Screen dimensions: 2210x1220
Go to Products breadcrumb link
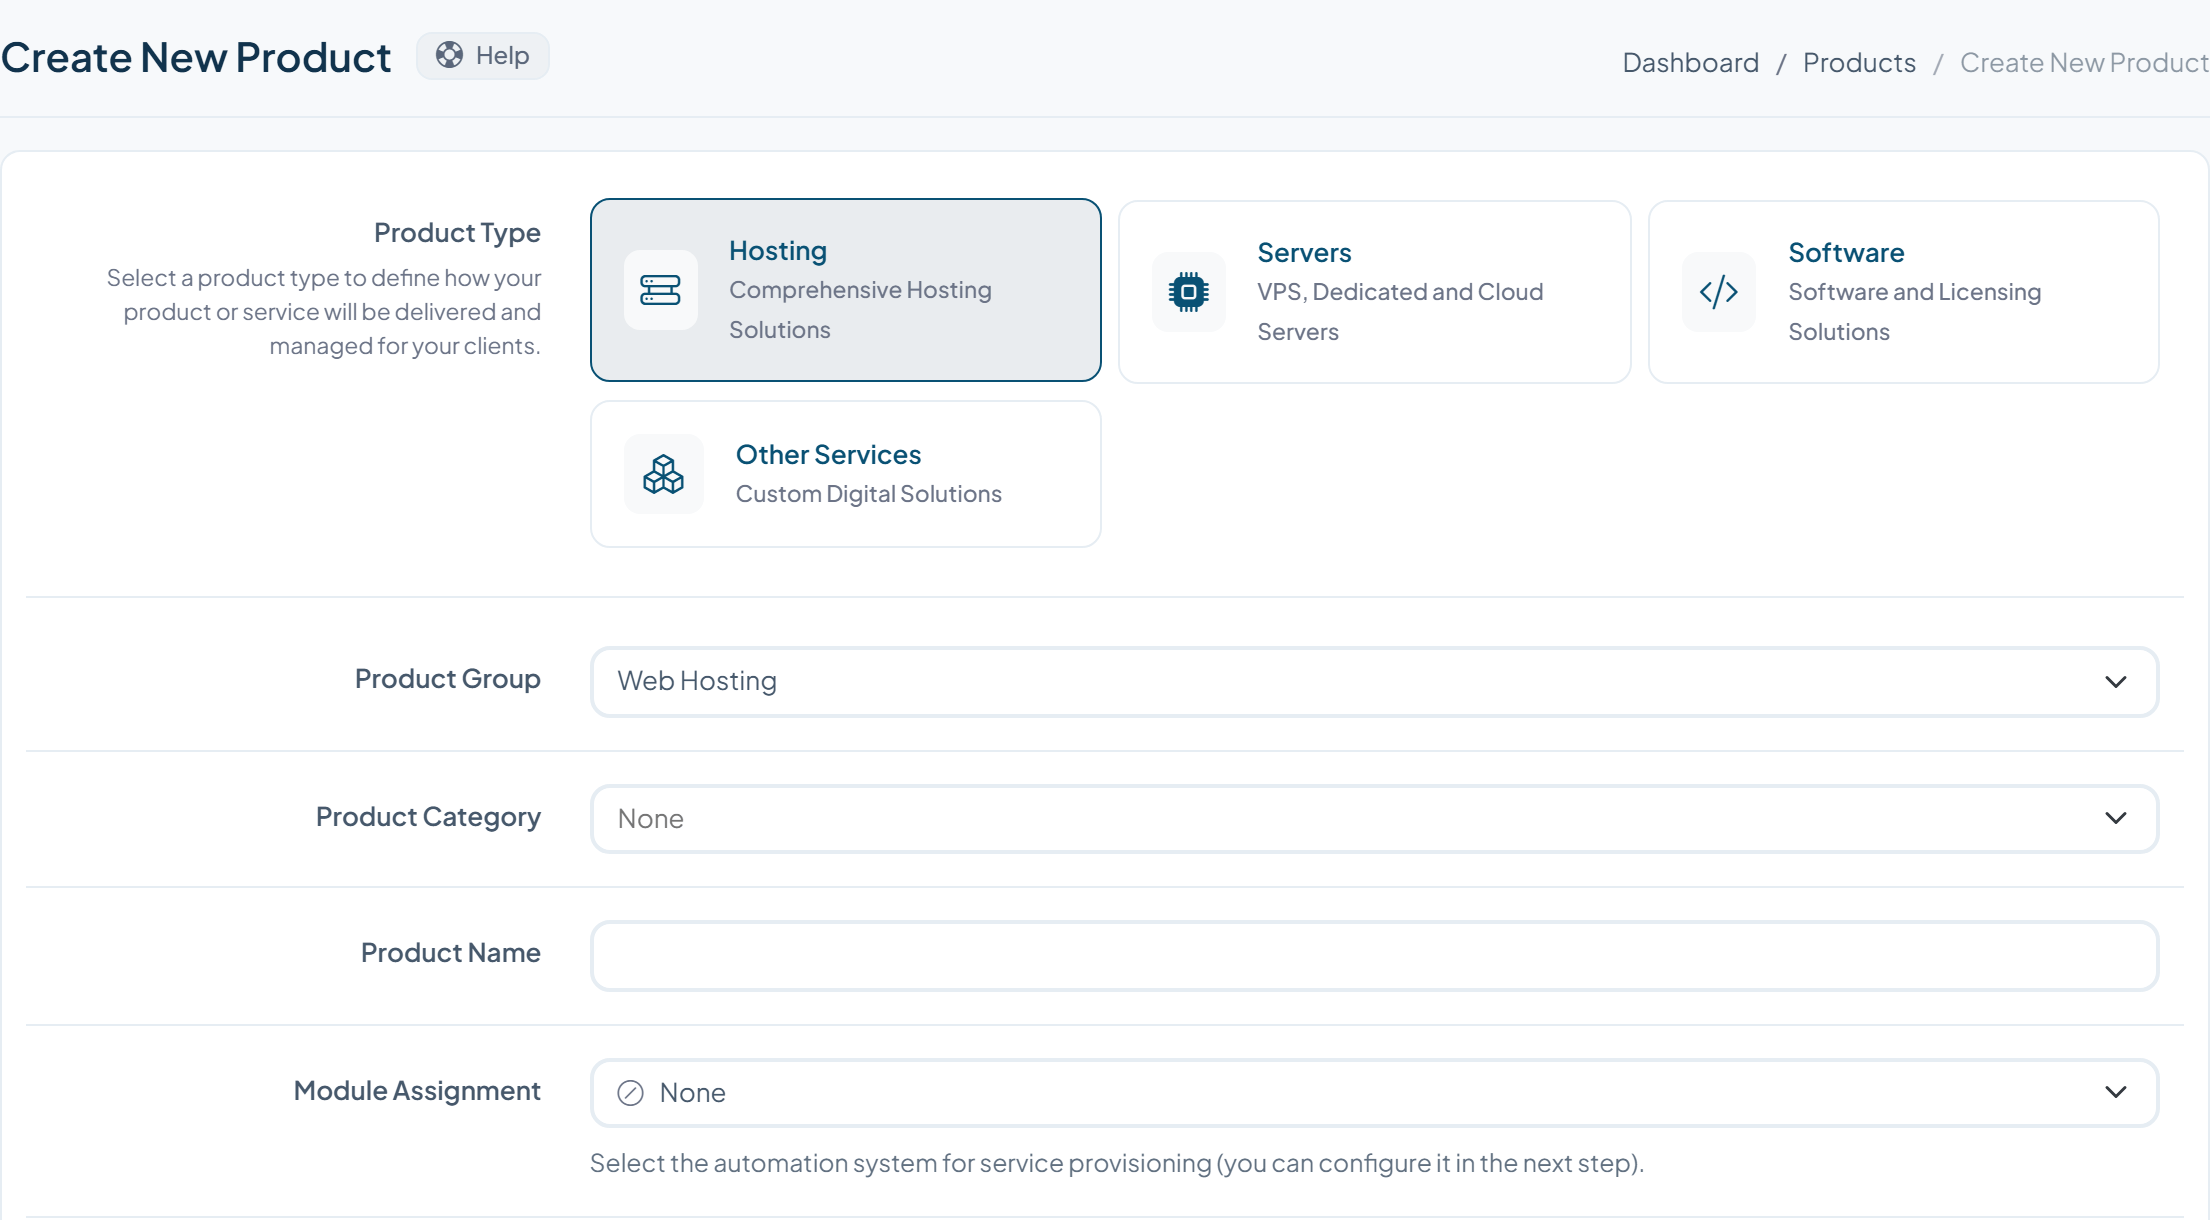pyautogui.click(x=1859, y=63)
